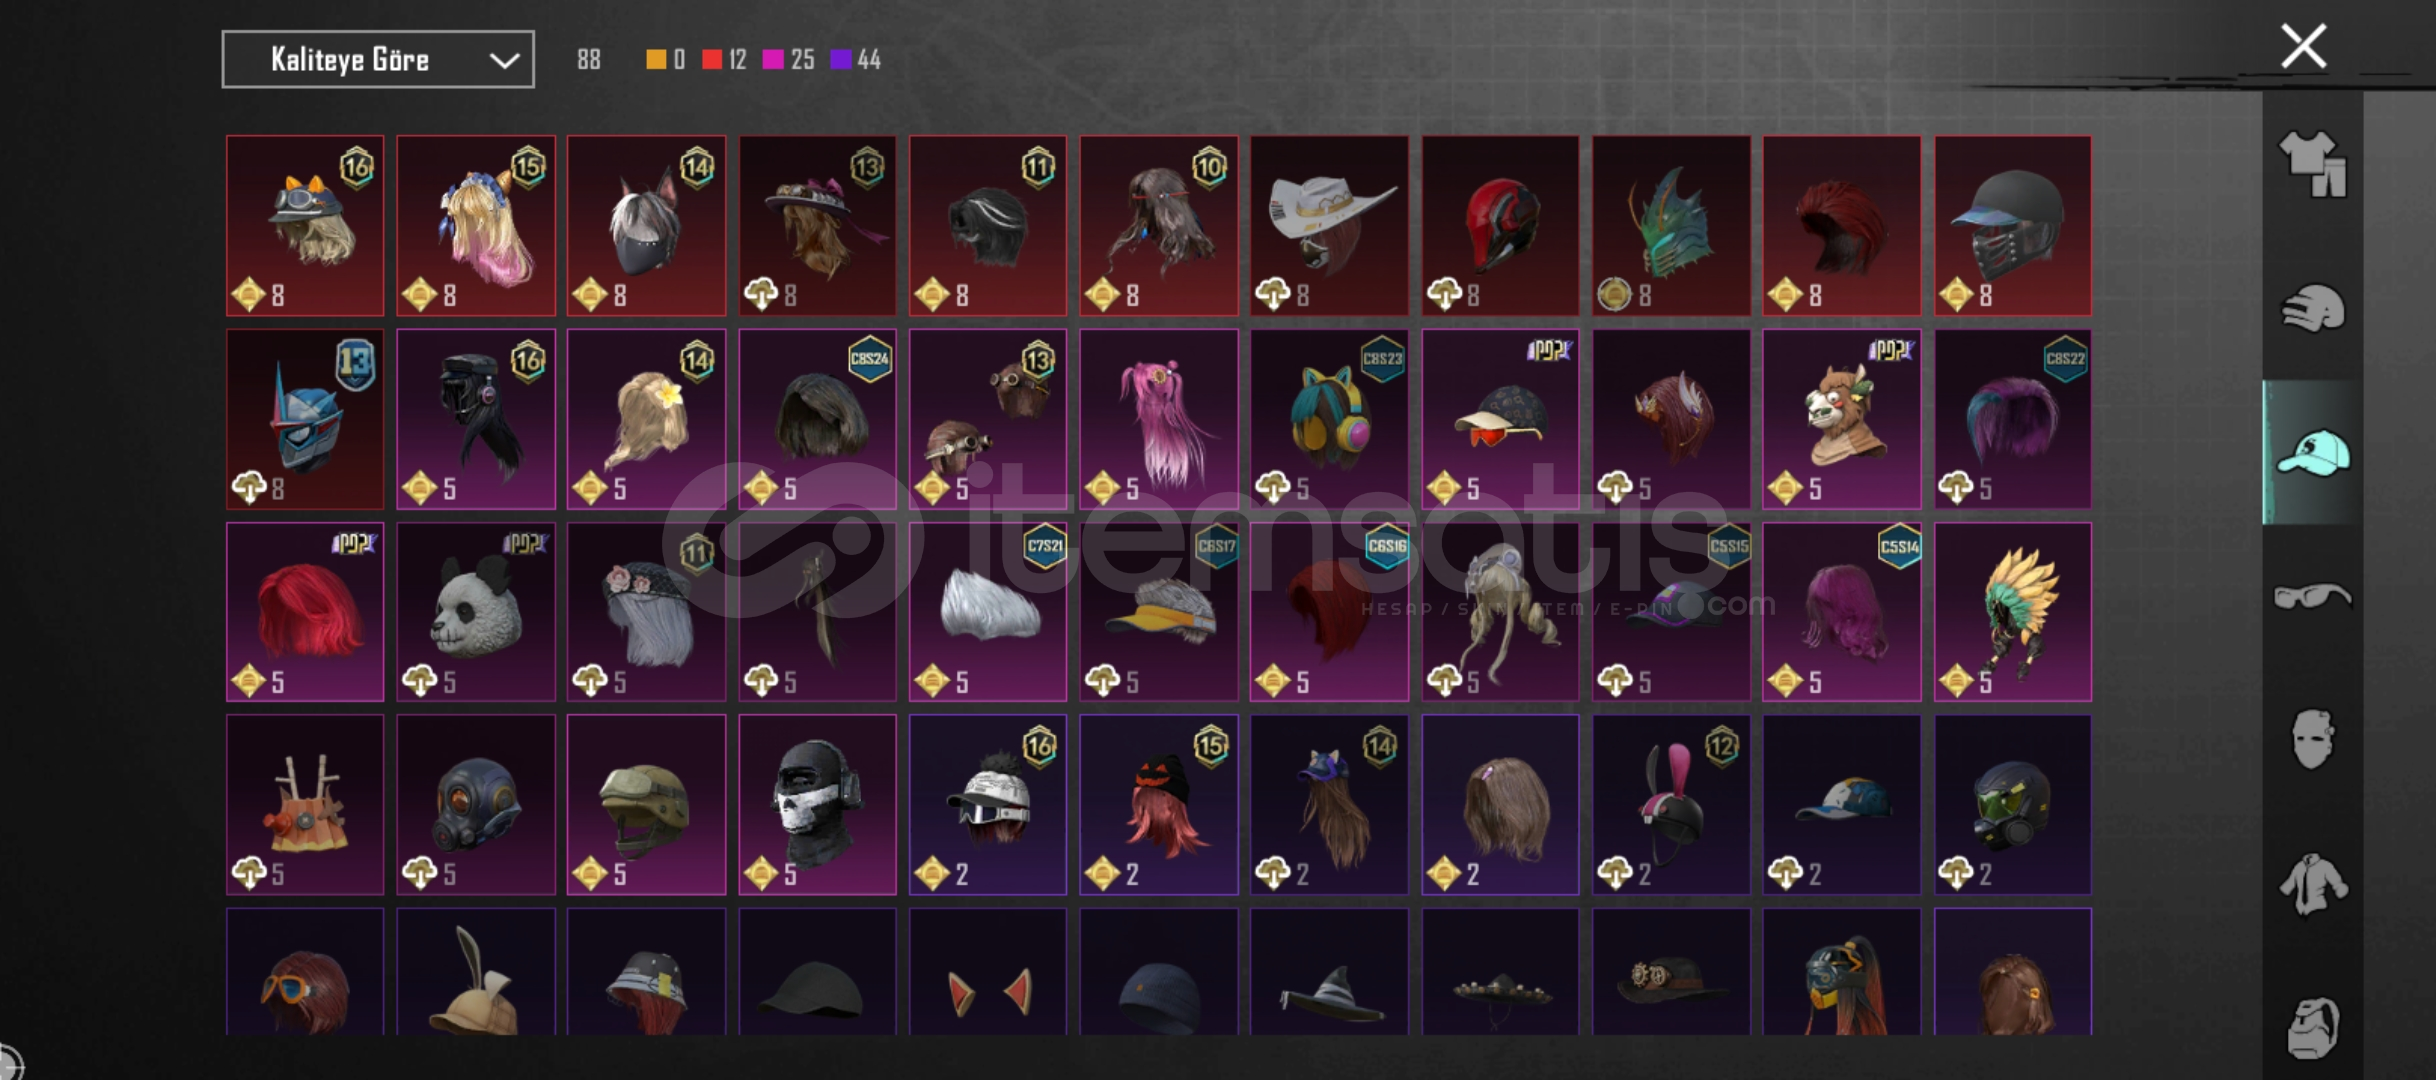Image resolution: width=2436 pixels, height=1080 pixels.
Task: Click the purple quality swatch showing 44
Action: click(841, 60)
